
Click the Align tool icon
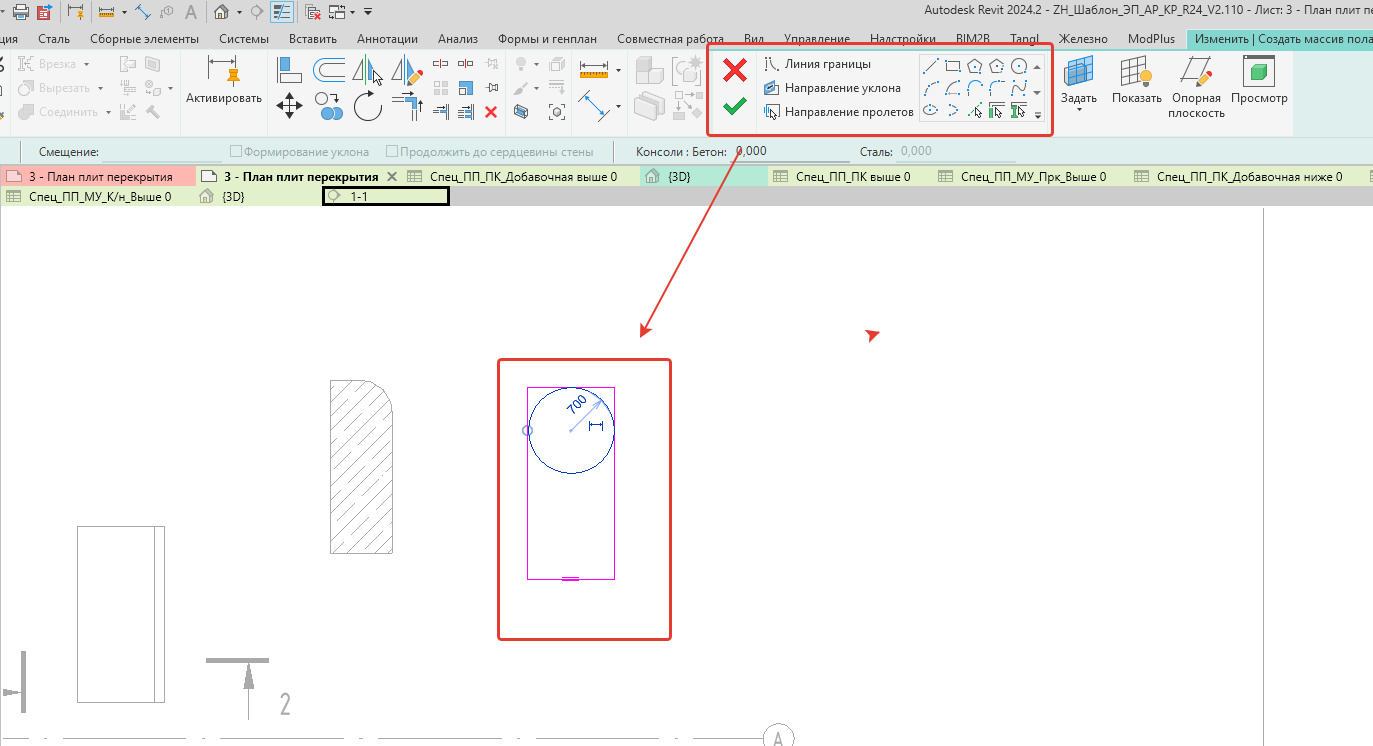click(x=289, y=70)
